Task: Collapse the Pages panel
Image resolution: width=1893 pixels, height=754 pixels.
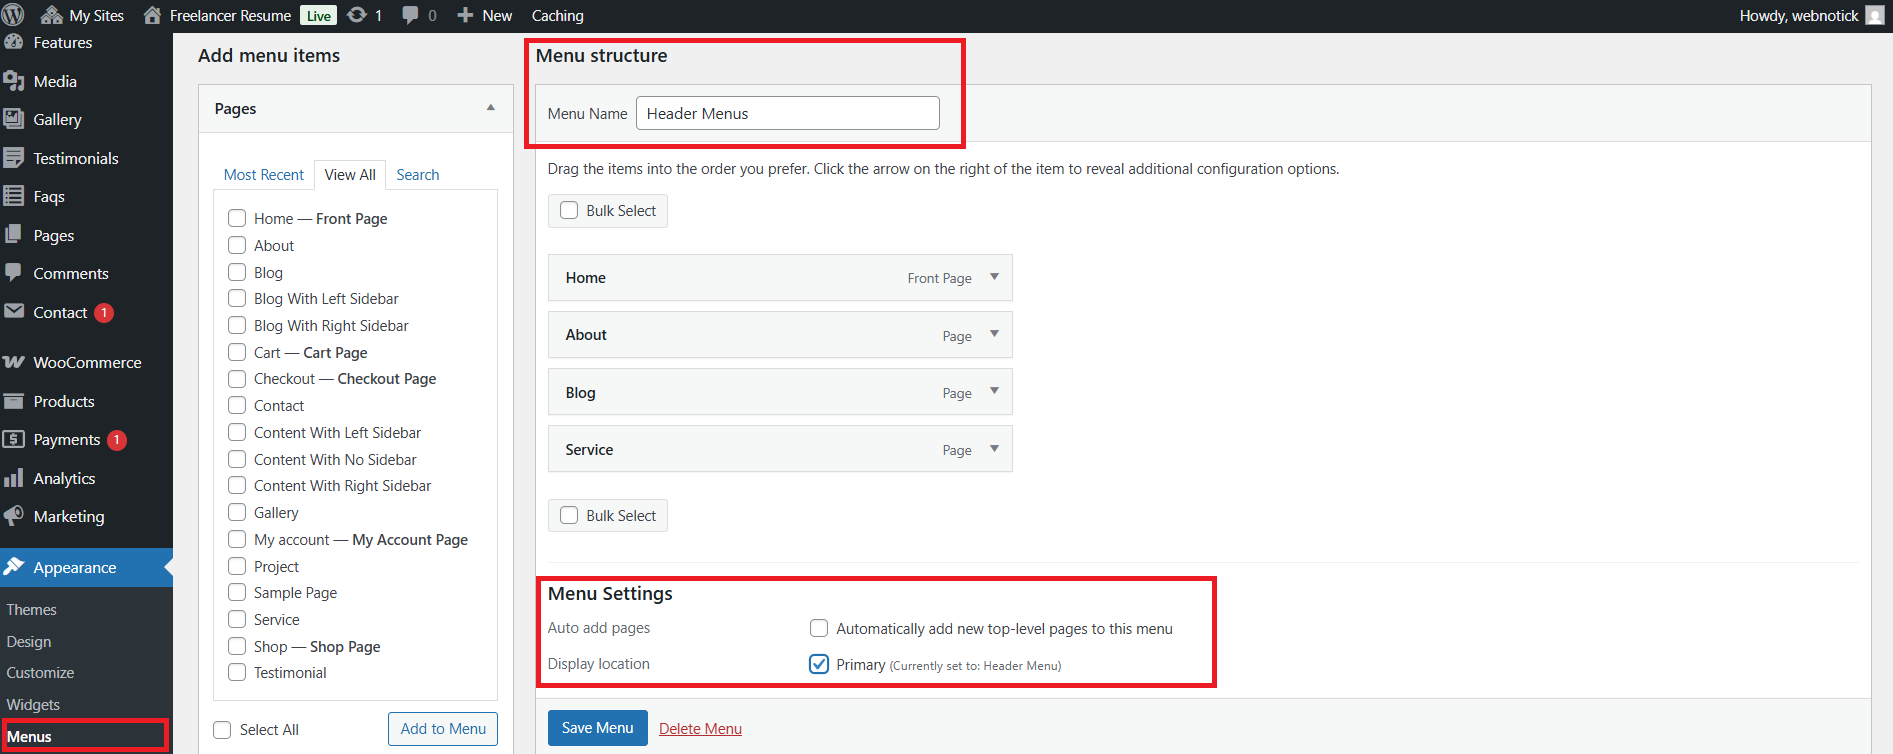Action: [490, 108]
